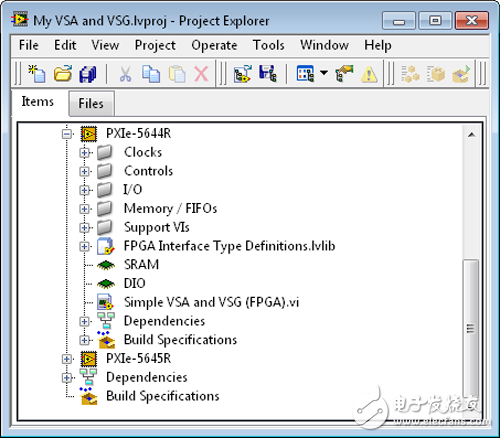500x438 pixels.
Task: Select the DIO tree item label
Action: click(135, 283)
